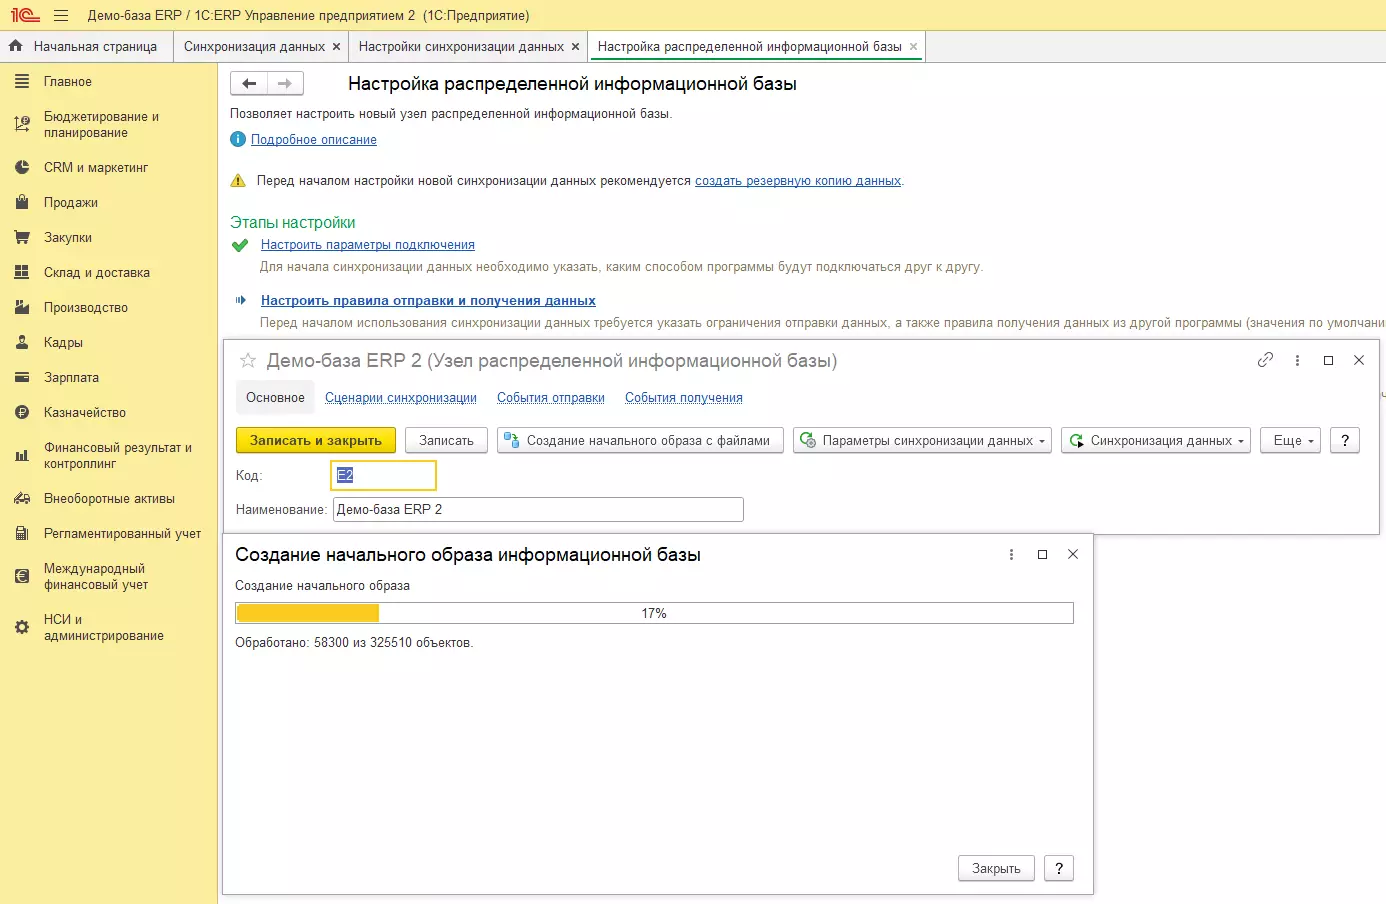Focus the Наименование input field
The image size is (1386, 904).
pyautogui.click(x=538, y=510)
